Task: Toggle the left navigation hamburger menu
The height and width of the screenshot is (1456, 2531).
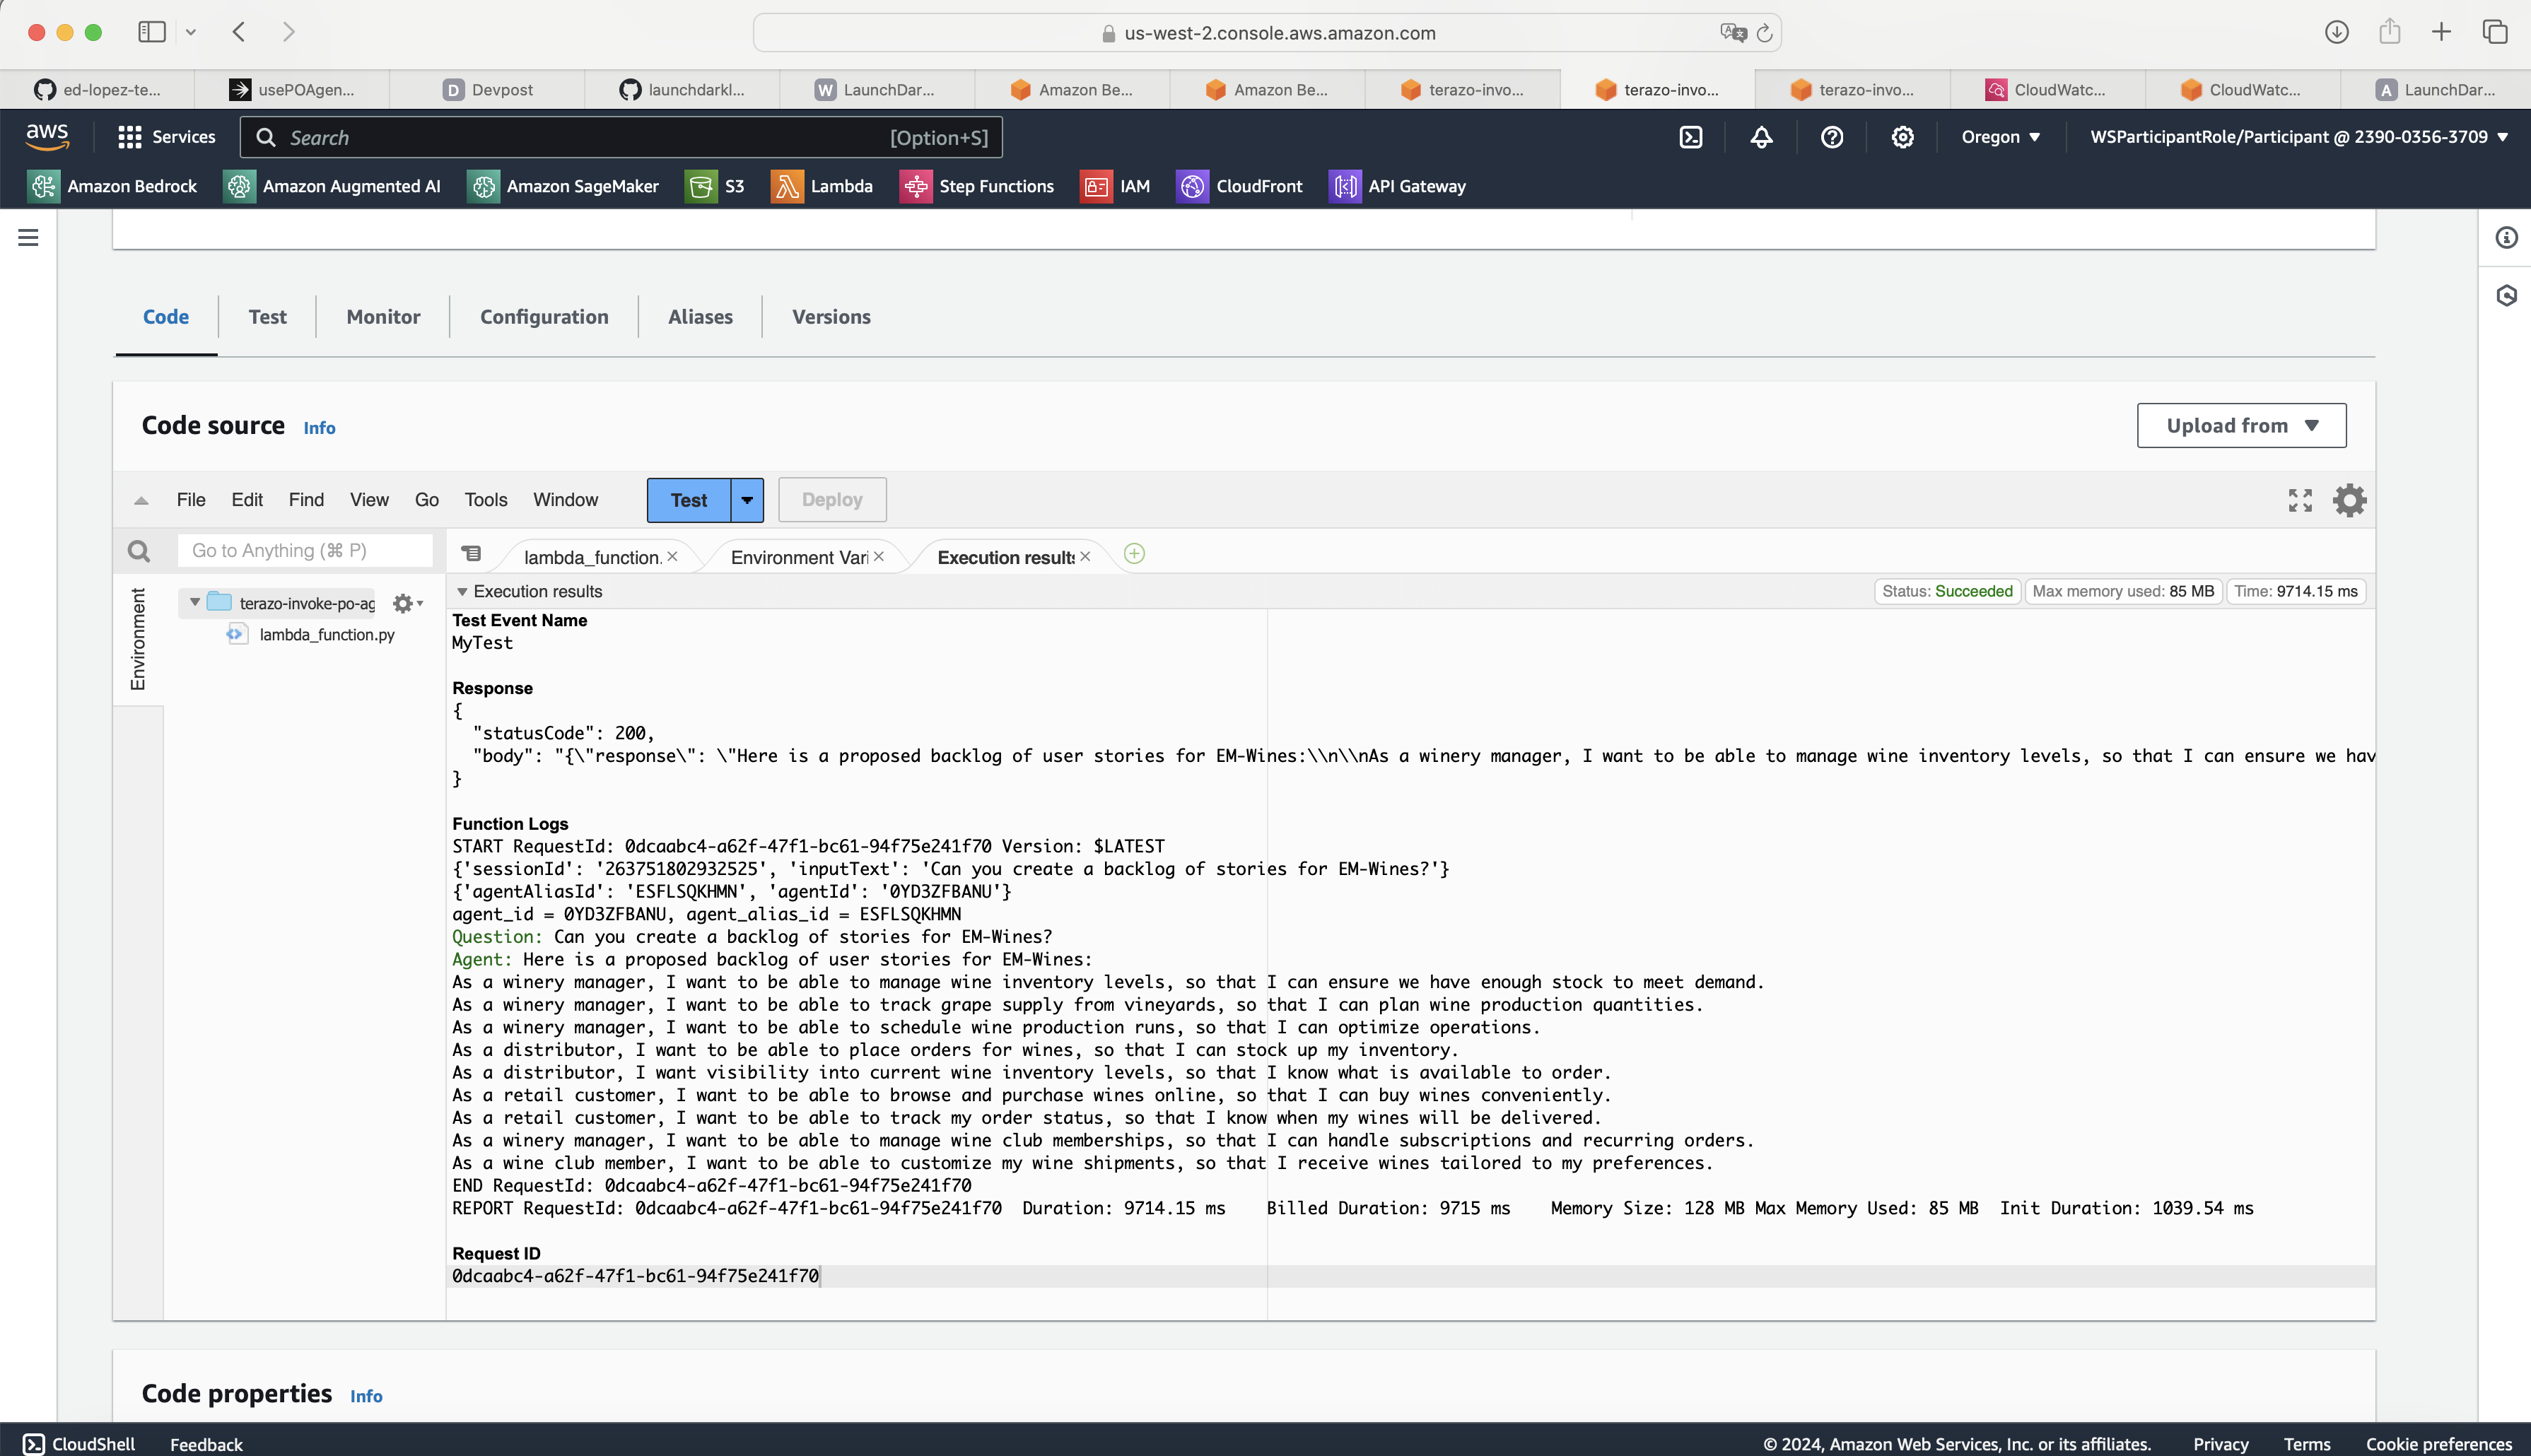Action: [x=28, y=237]
